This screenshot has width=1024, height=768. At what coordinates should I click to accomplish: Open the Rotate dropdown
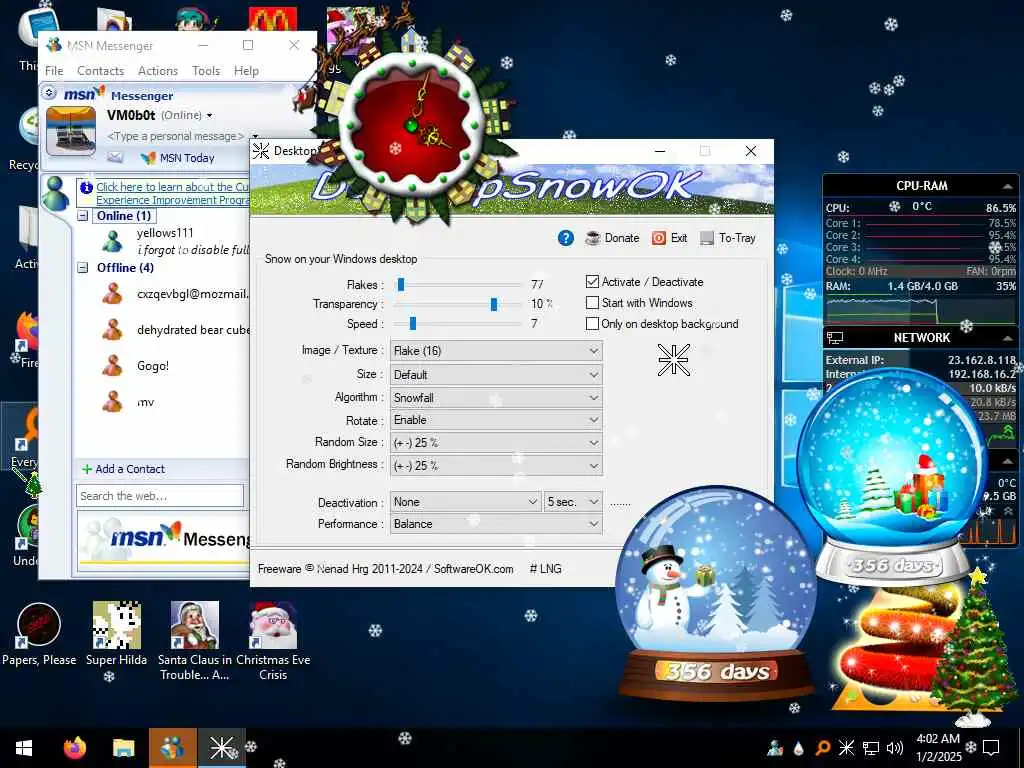496,420
